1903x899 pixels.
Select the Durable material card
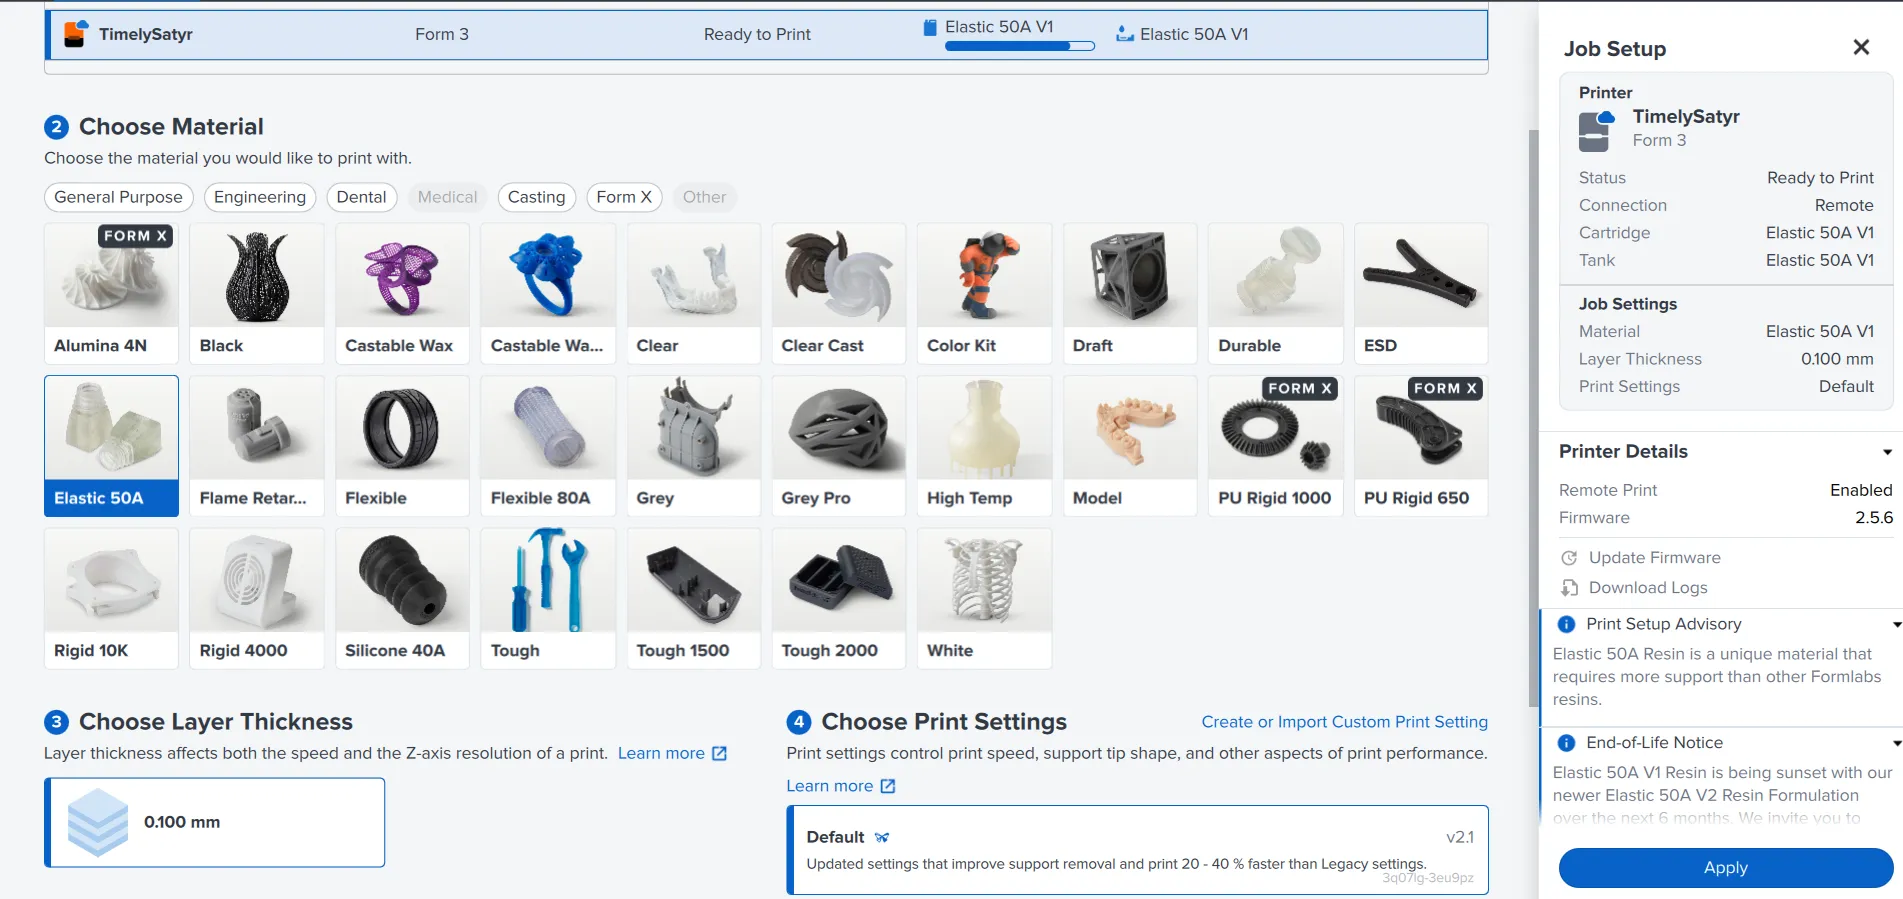pos(1275,293)
